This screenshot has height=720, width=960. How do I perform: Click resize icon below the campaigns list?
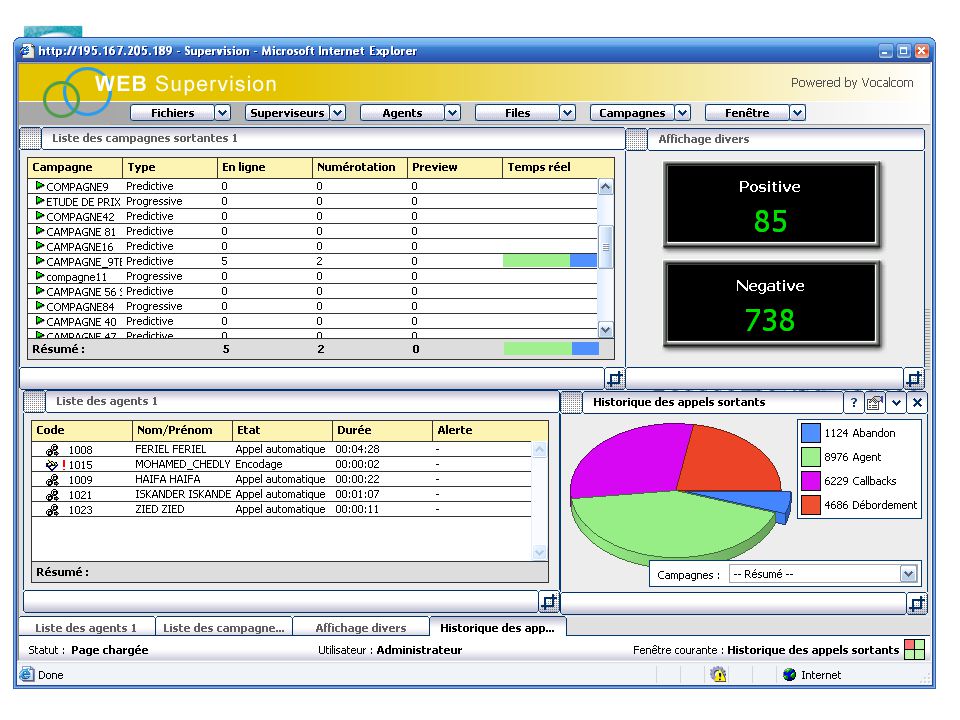pyautogui.click(x=614, y=378)
